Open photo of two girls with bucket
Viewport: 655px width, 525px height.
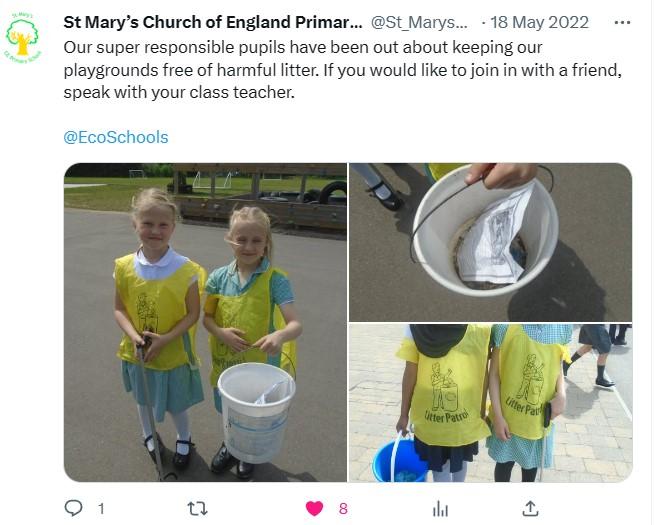(205, 322)
